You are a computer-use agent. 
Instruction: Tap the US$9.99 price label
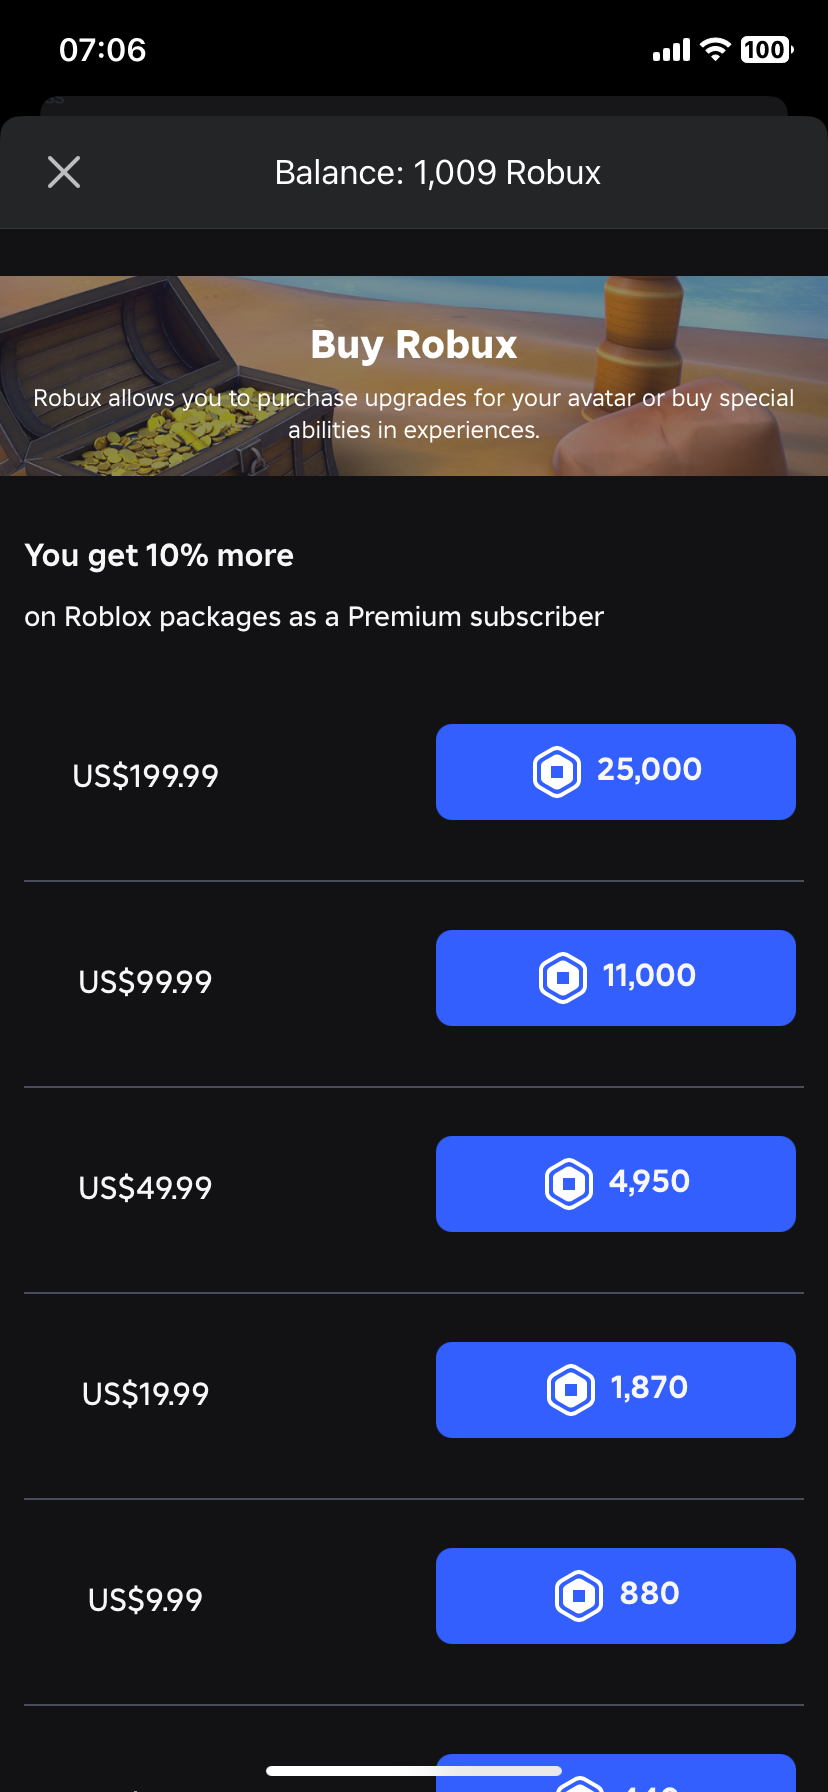[x=146, y=1600]
